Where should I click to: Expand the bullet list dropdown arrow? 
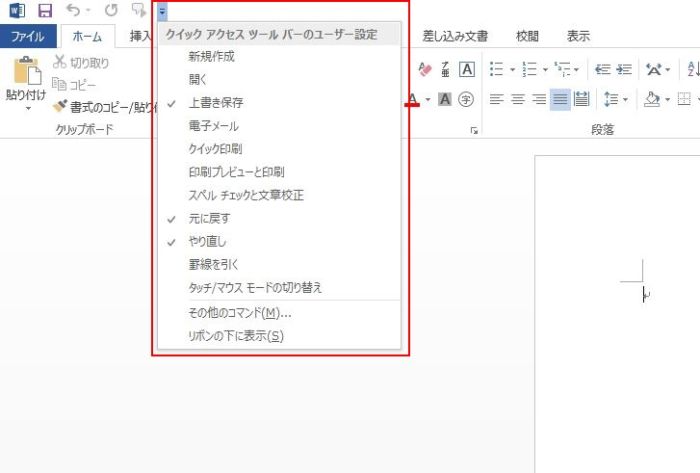pyautogui.click(x=512, y=70)
